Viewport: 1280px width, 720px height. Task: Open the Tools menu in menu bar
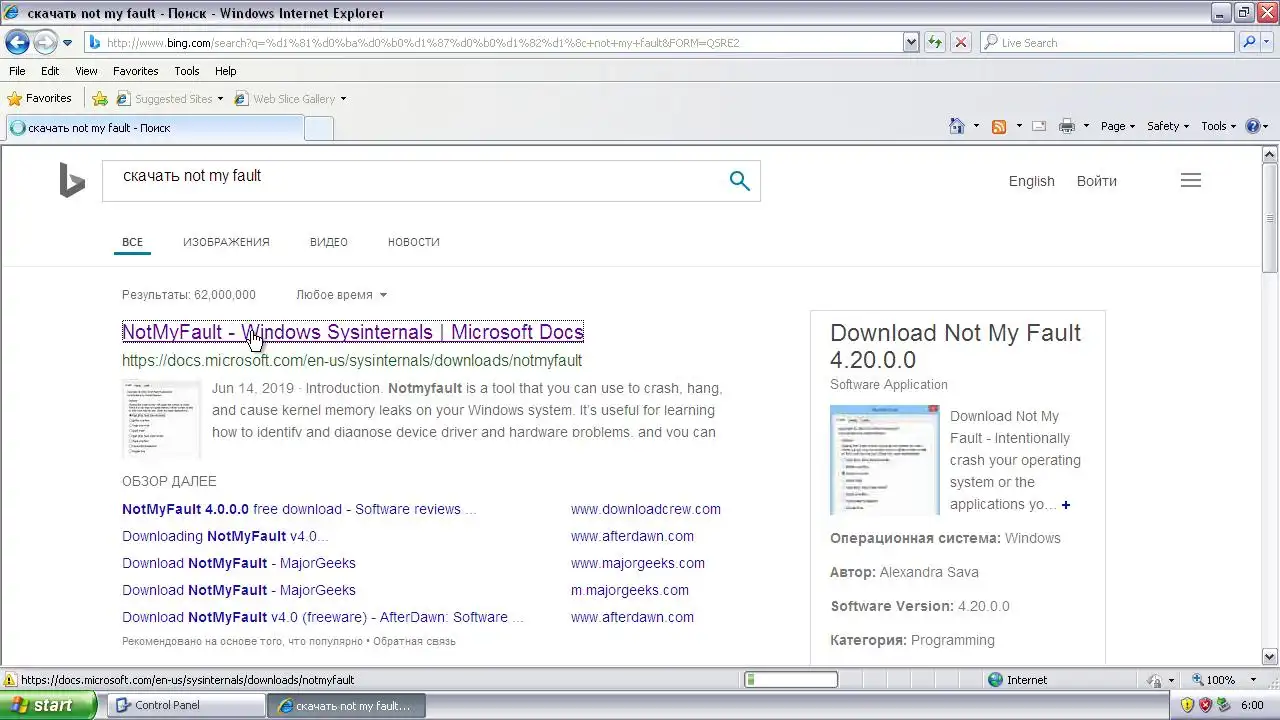tap(187, 71)
